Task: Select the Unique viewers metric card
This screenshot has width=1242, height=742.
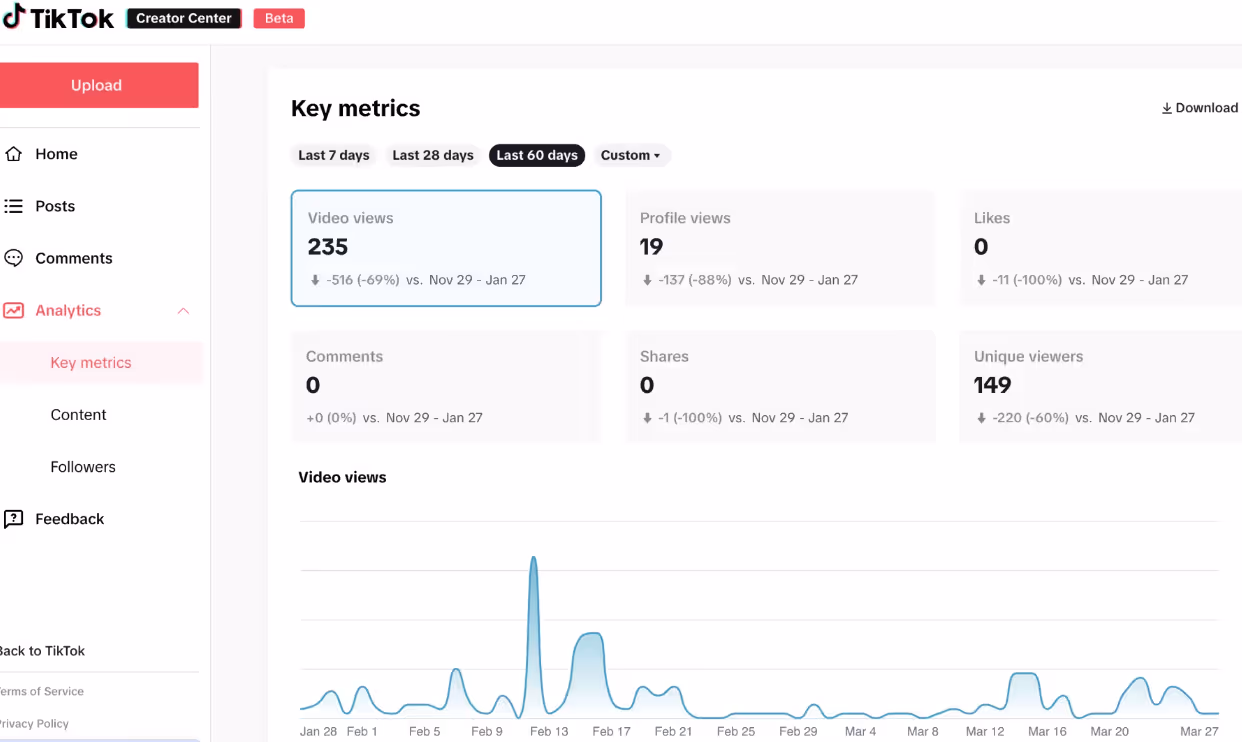Action: [1100, 386]
